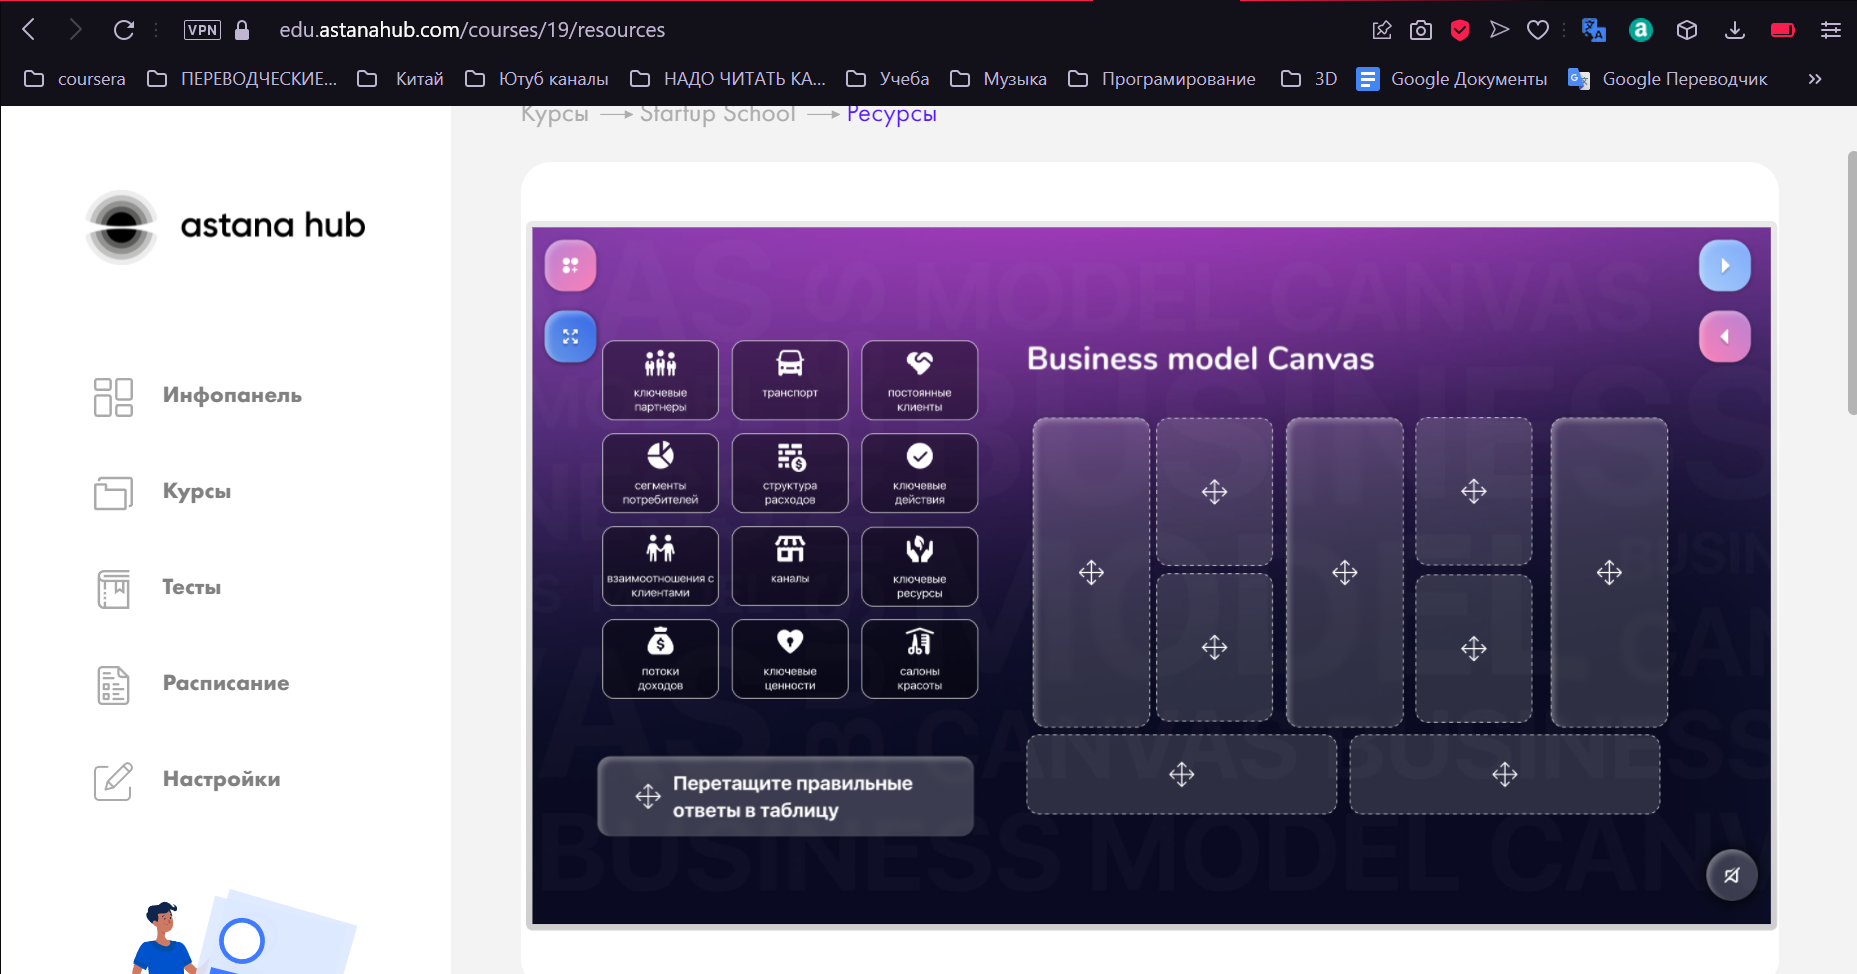Select the 'потоки доходов' card

click(x=660, y=659)
